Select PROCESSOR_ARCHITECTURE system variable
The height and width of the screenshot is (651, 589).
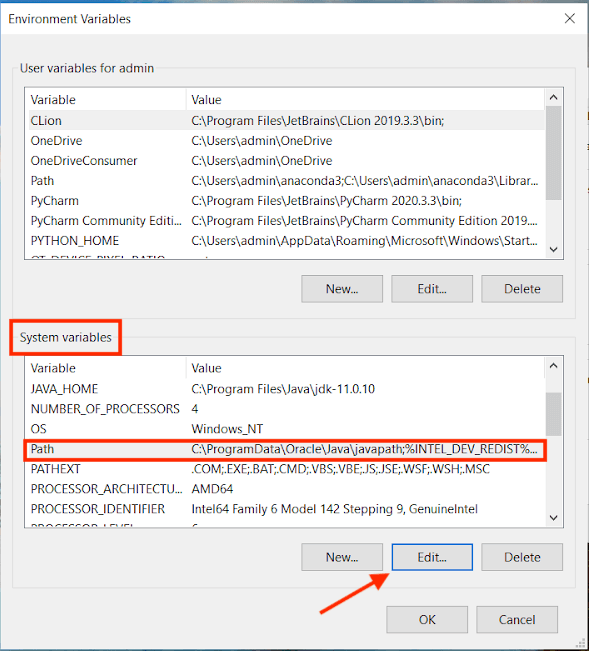[286, 489]
